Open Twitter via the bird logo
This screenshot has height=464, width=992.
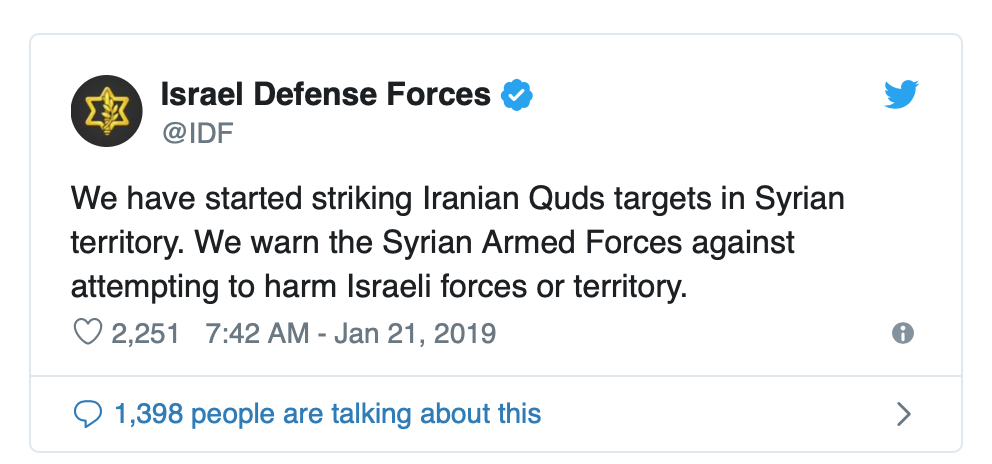click(901, 95)
